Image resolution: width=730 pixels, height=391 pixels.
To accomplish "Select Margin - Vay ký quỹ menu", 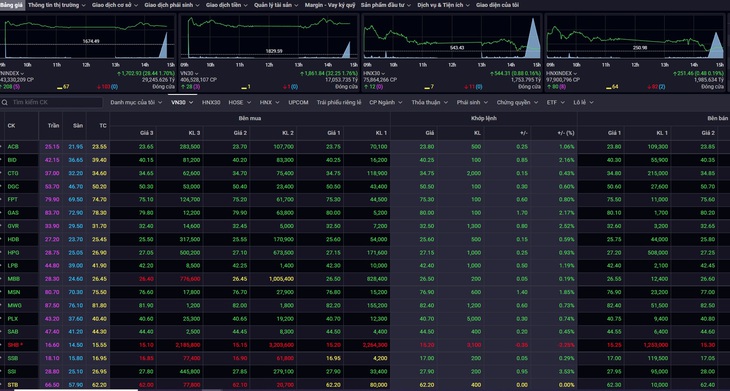I will click(x=330, y=5).
